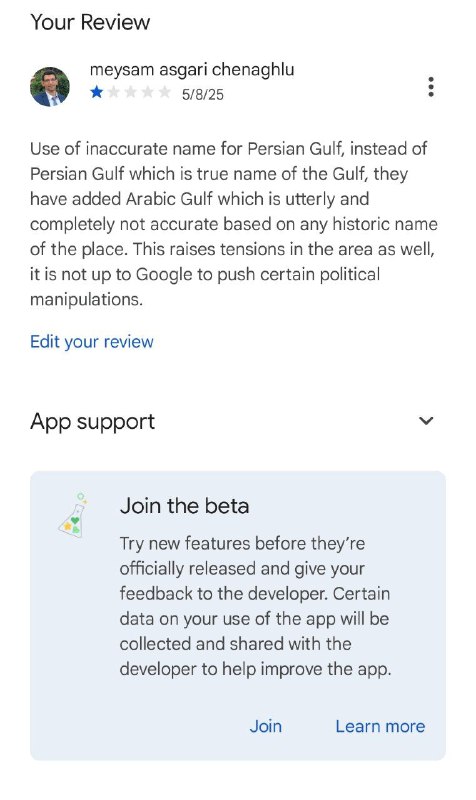Tap the Persian Gulf review text
This screenshot has height=800, width=476.
tap(234, 224)
